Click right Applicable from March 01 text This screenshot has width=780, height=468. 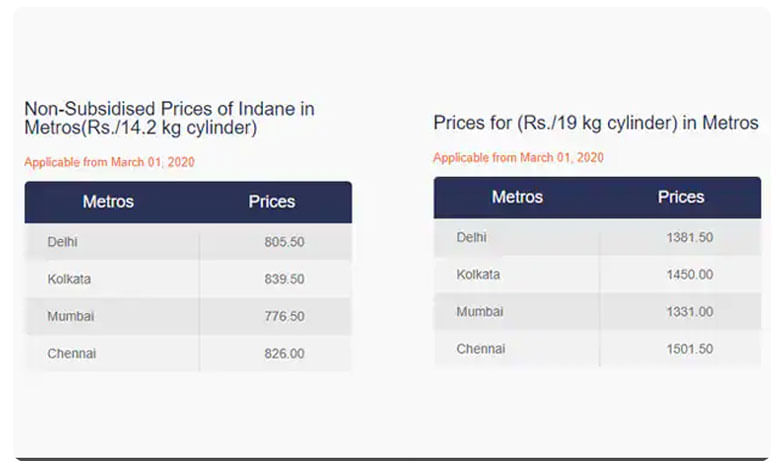pyautogui.click(x=518, y=157)
